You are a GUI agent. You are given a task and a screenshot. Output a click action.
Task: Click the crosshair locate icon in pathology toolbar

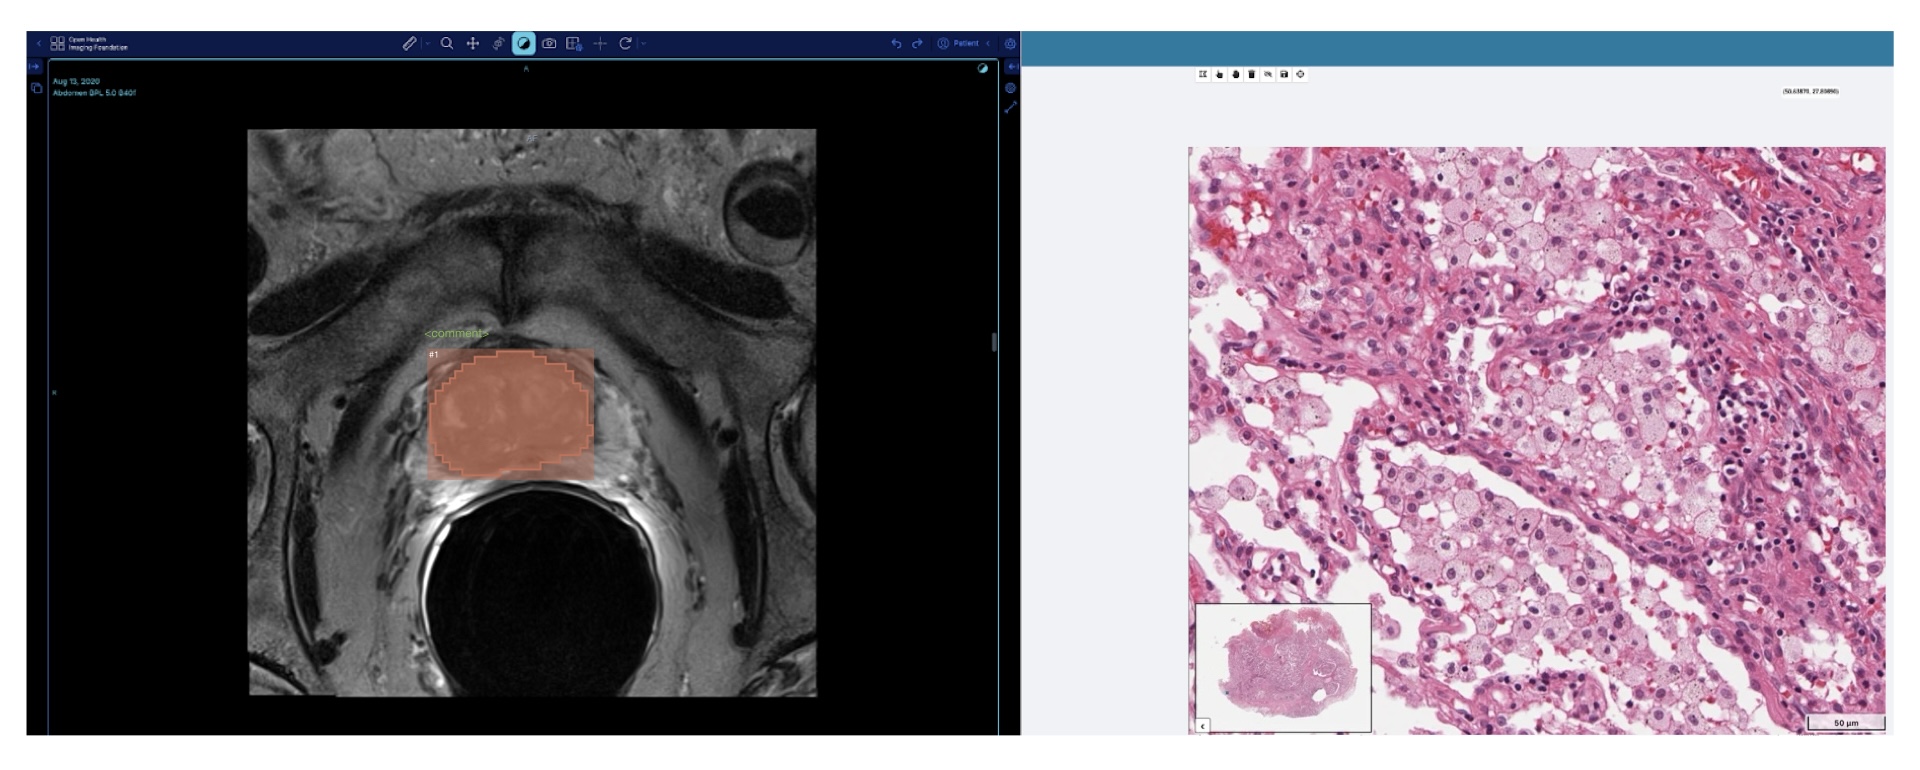pos(1300,74)
